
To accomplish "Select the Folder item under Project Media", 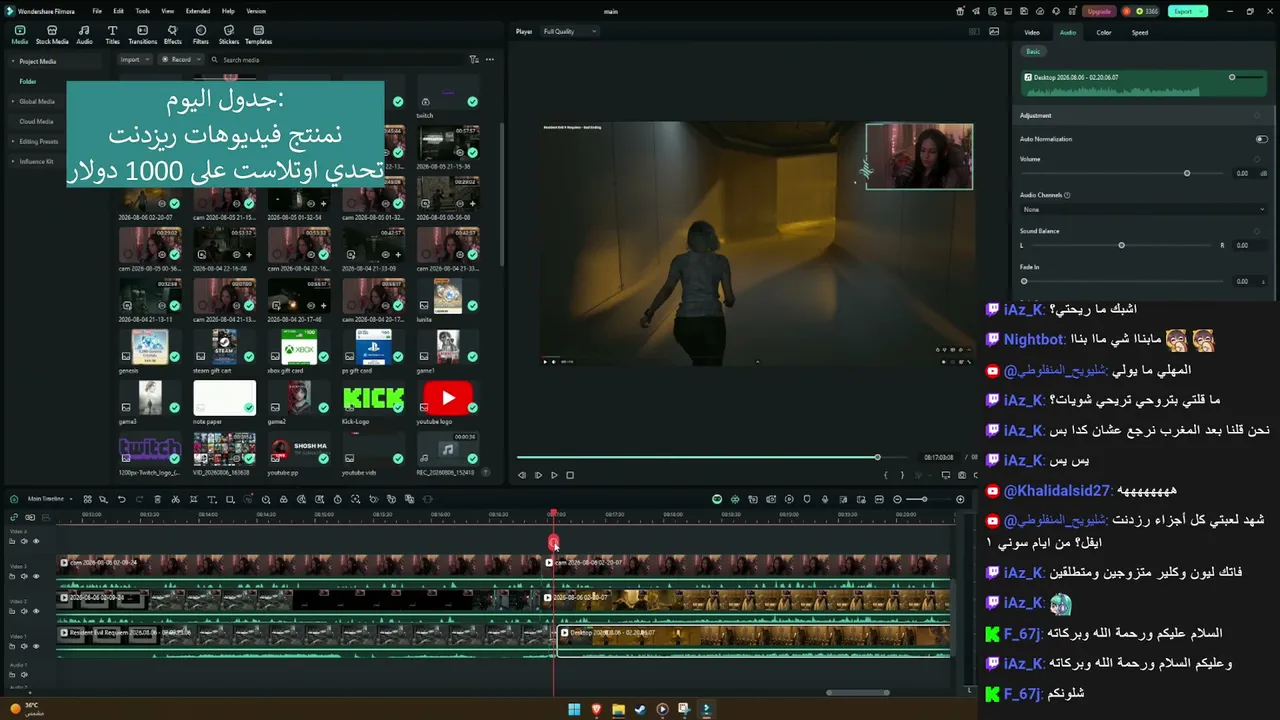I will pos(28,81).
